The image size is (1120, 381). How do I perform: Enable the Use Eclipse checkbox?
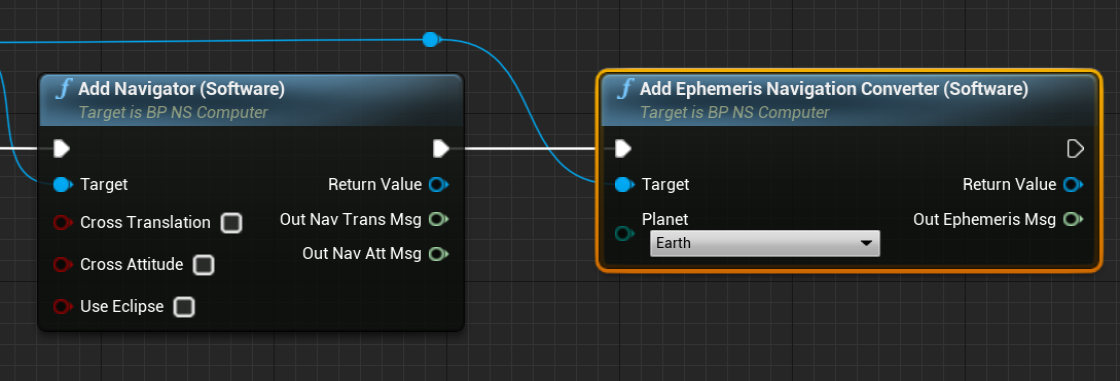click(x=184, y=307)
